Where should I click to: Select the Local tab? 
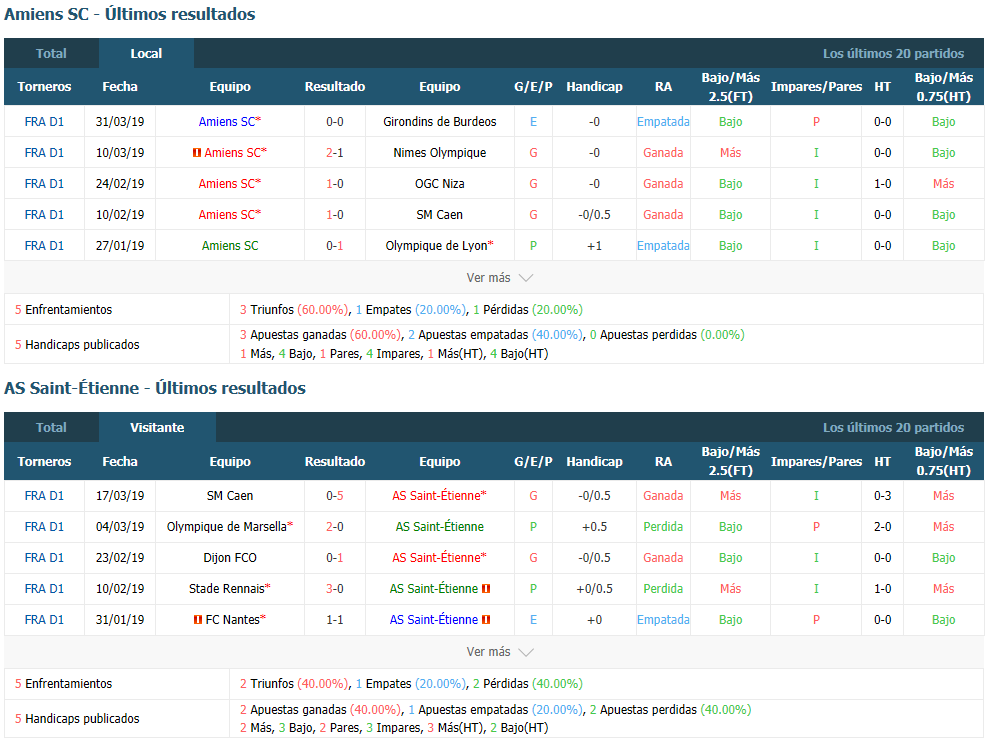[146, 54]
